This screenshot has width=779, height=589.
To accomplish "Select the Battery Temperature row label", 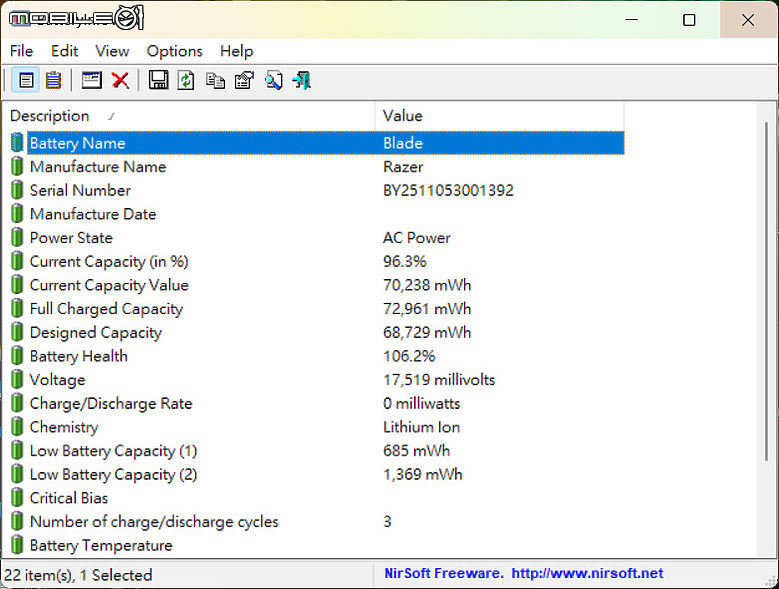I will [101, 545].
